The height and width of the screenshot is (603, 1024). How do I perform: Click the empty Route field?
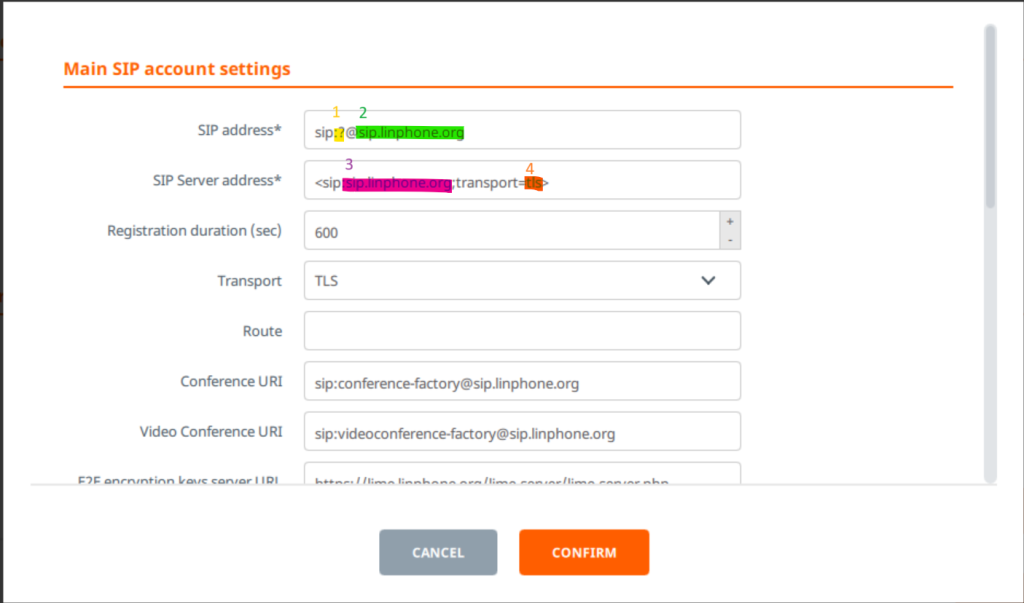click(521, 331)
